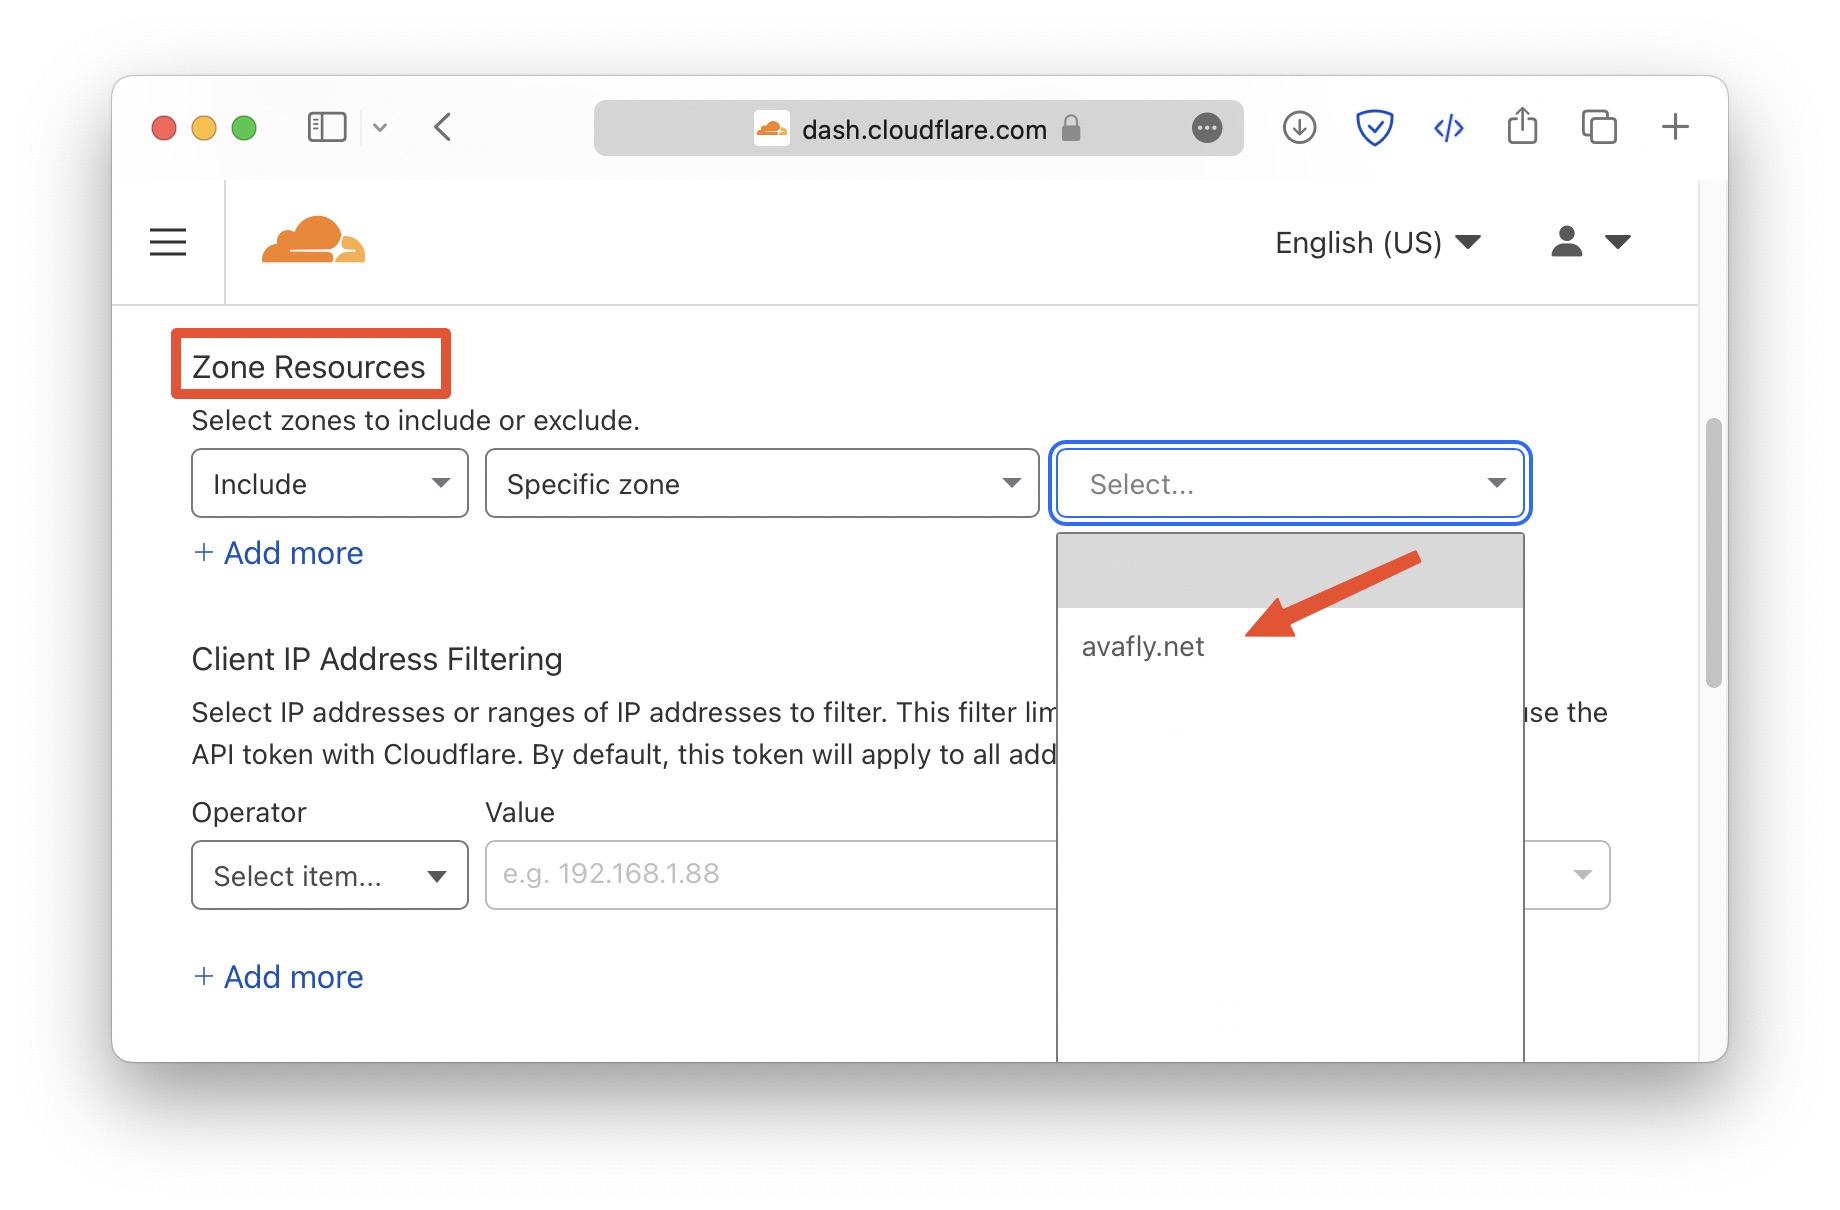
Task: Click the Cloudflare cloud logo
Action: tap(313, 240)
